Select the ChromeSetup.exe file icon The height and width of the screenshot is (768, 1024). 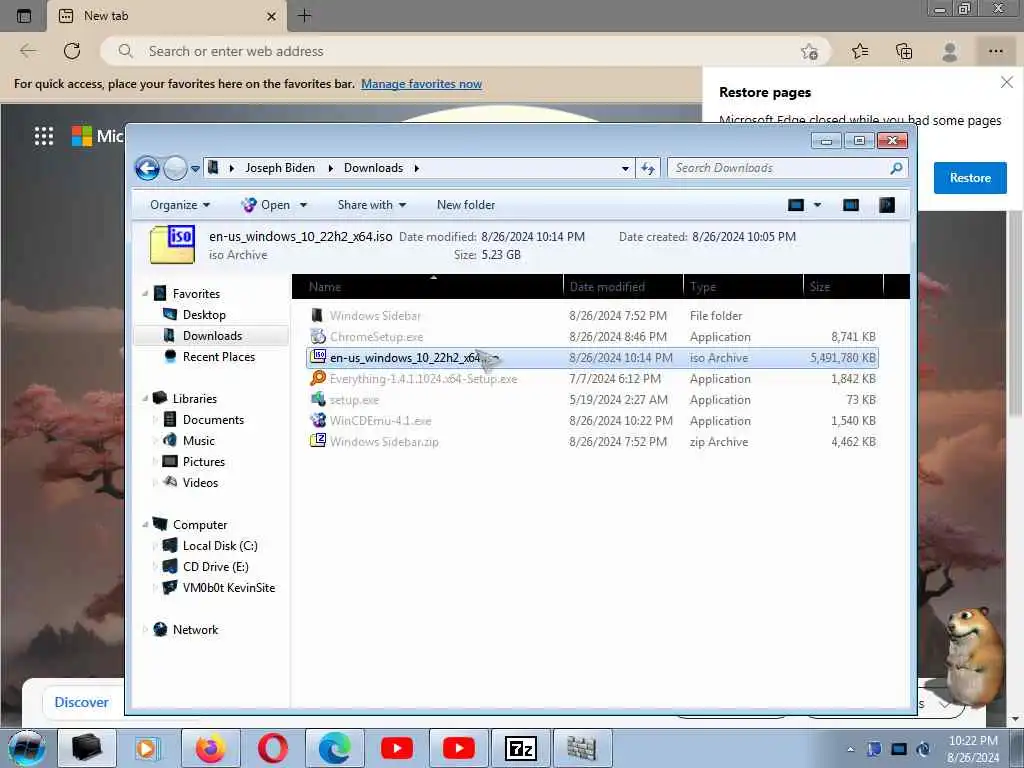point(317,336)
